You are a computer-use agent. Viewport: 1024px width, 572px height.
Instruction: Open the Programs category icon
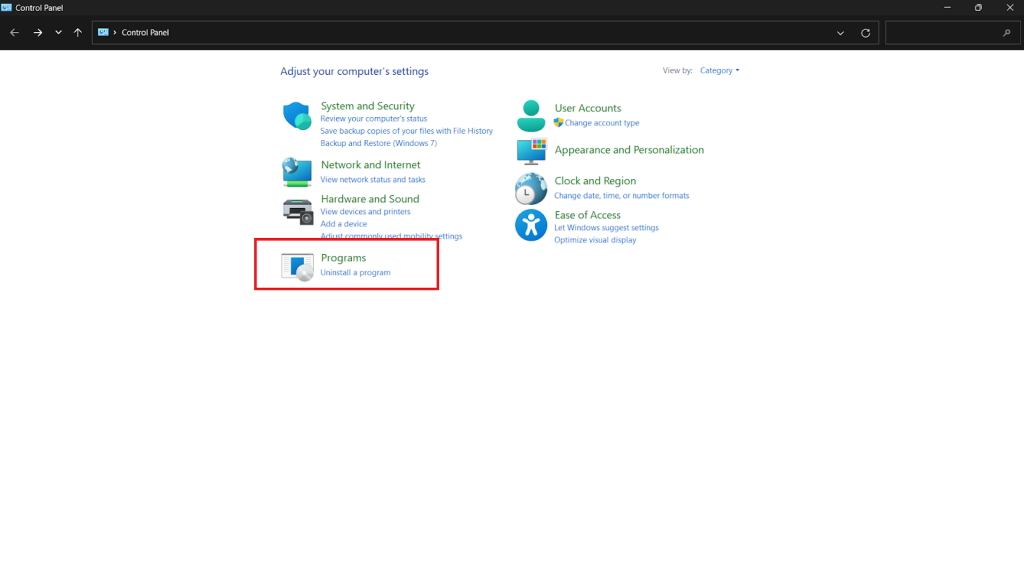tap(297, 267)
